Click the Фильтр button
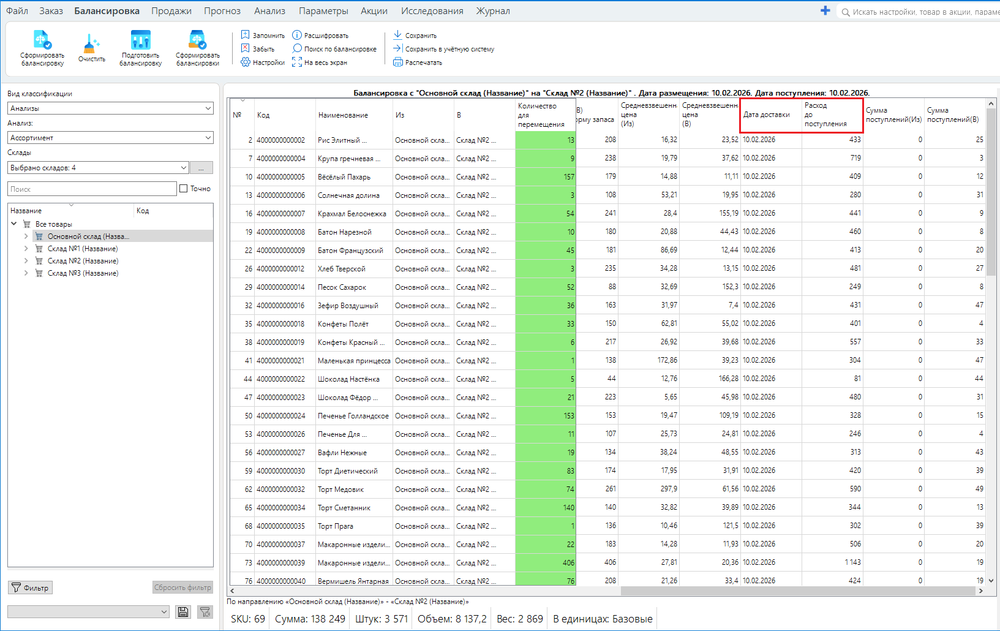Viewport: 1000px width, 631px height. coord(30,588)
